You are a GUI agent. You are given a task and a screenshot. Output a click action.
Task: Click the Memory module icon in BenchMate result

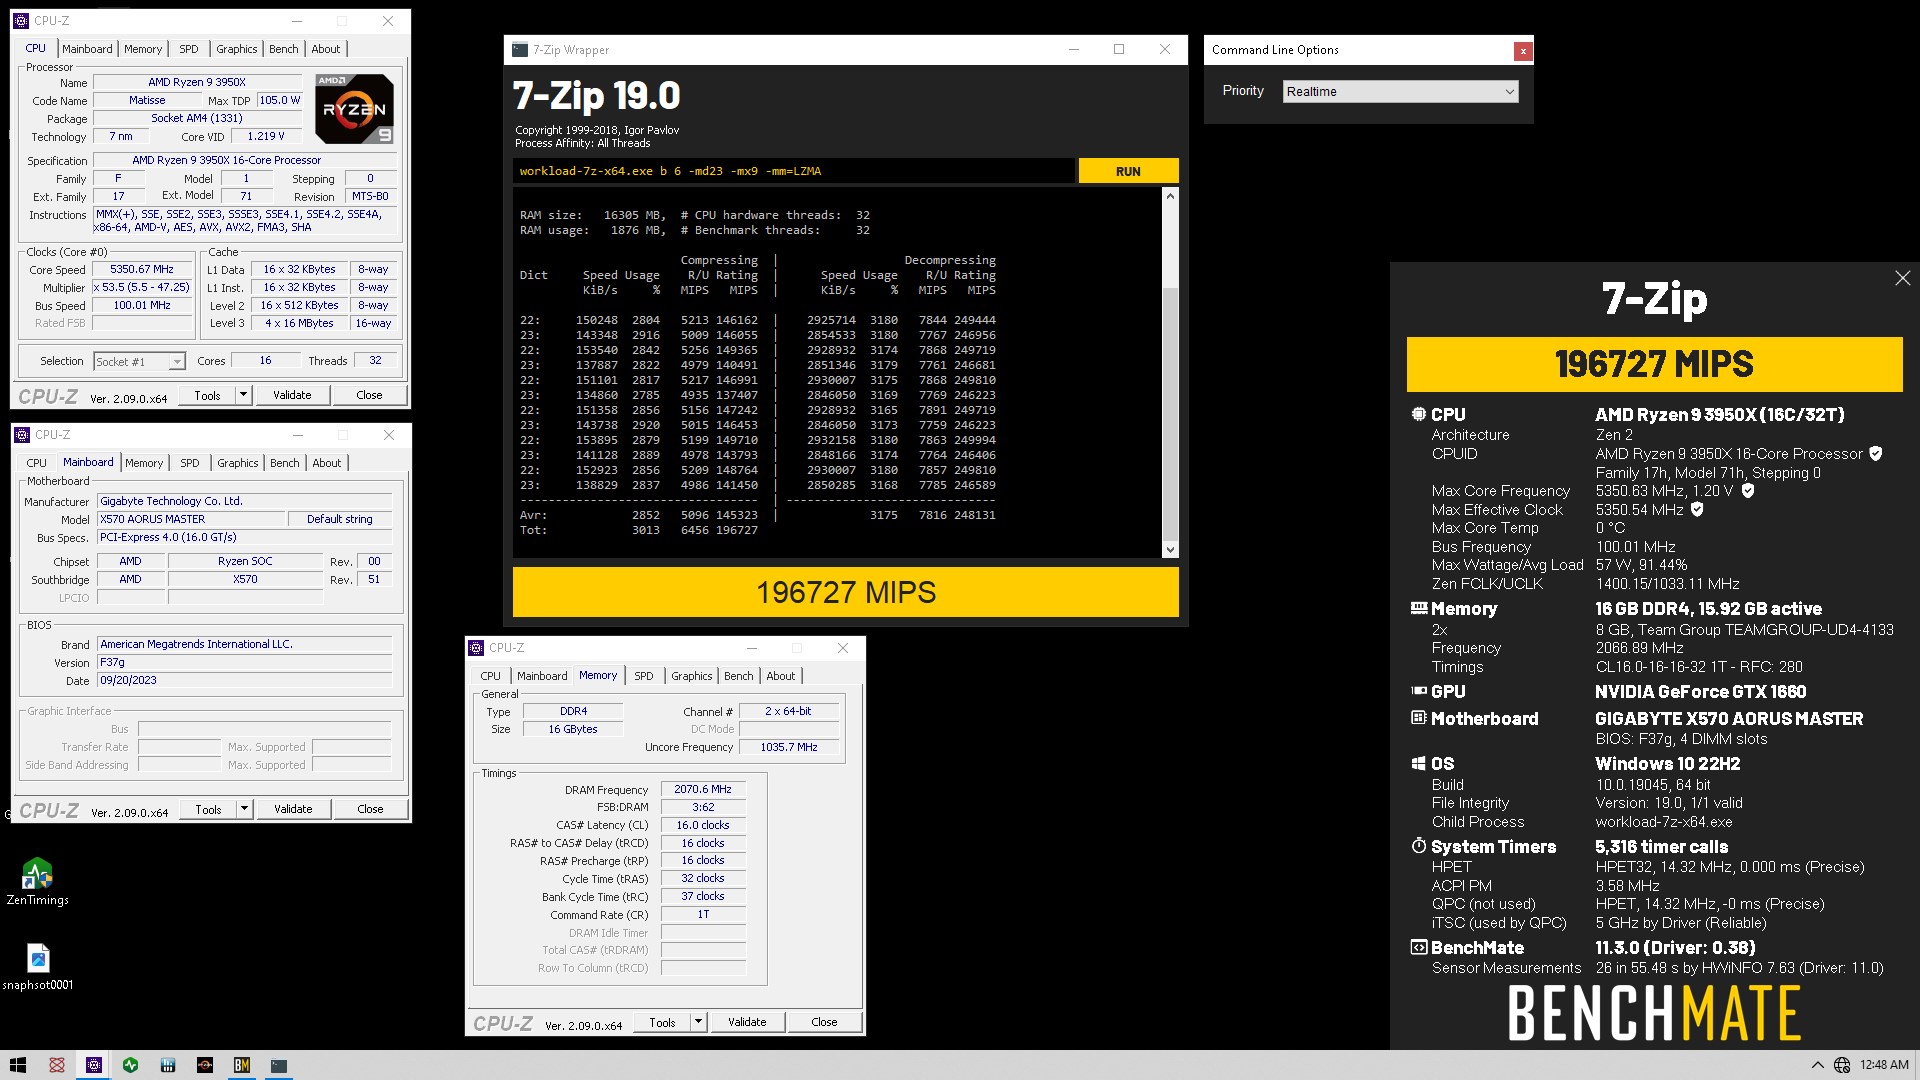pos(1418,608)
